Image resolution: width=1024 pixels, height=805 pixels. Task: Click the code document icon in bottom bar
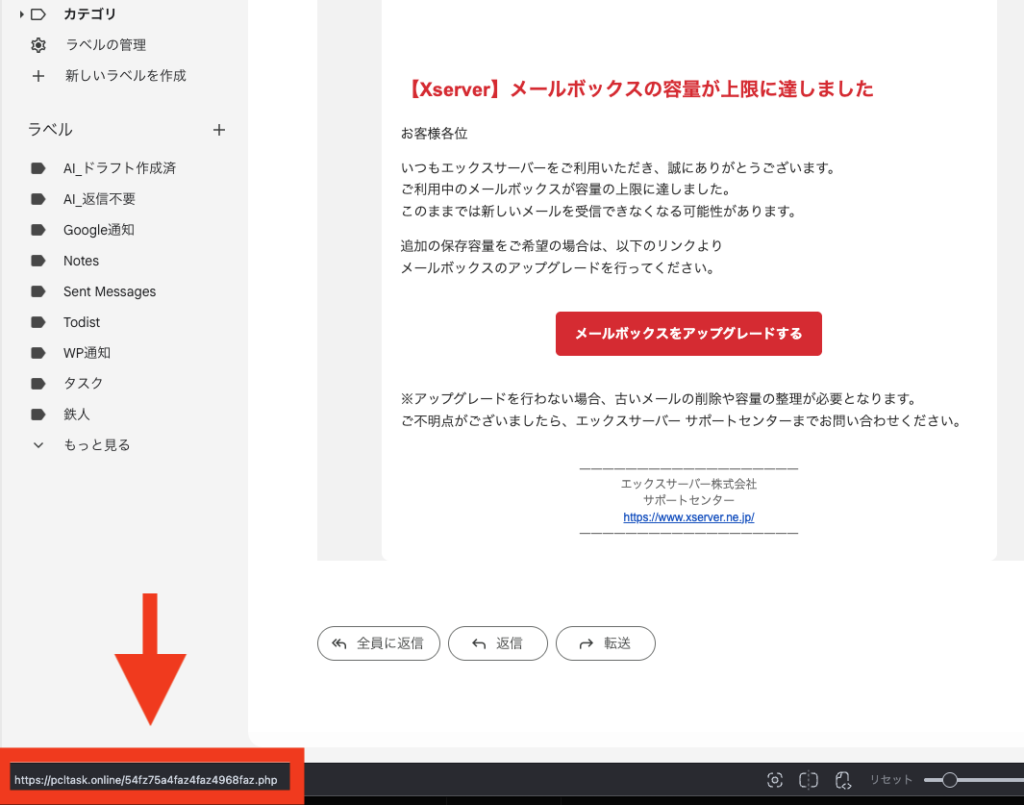tap(843, 780)
